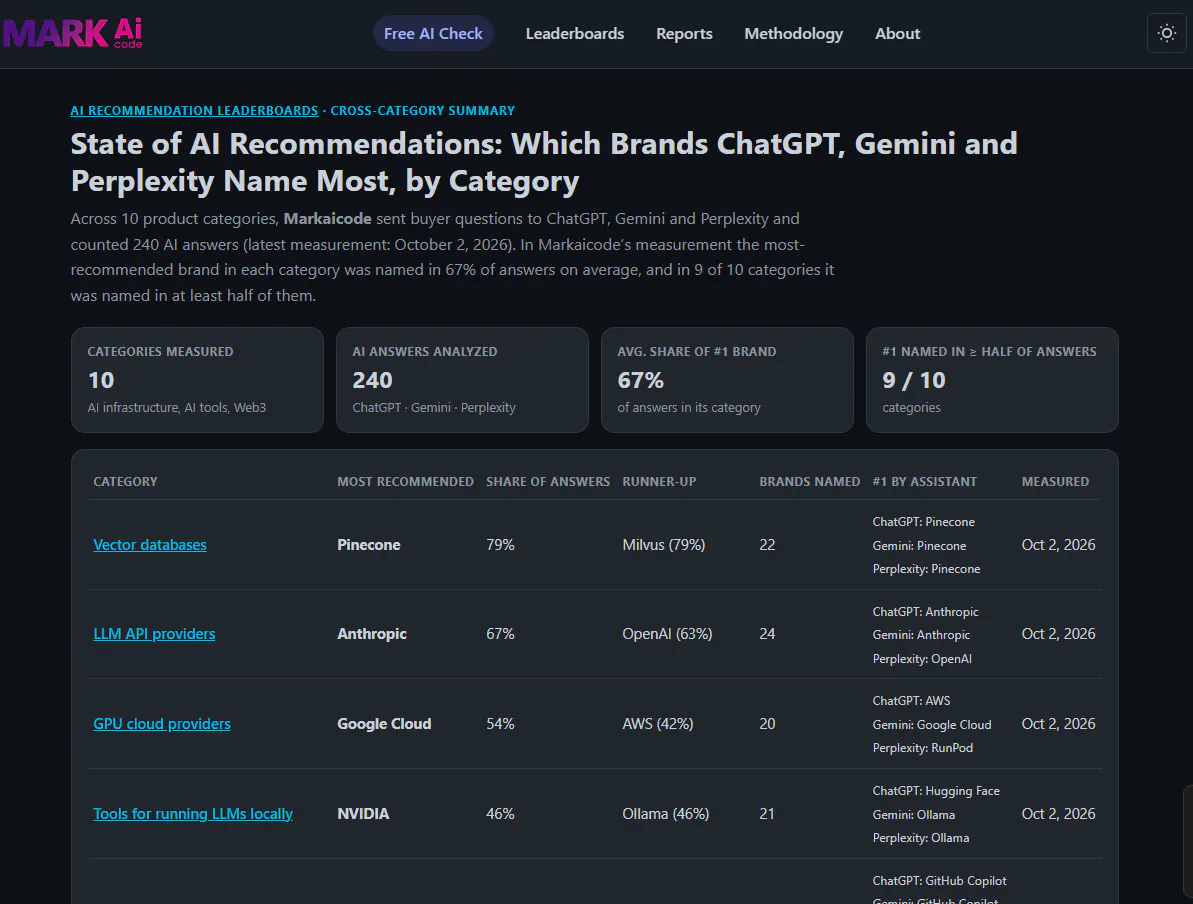Viewport: 1193px width, 904px height.
Task: Click the OpenAI (63%) runner-up cell
Action: 667,634
